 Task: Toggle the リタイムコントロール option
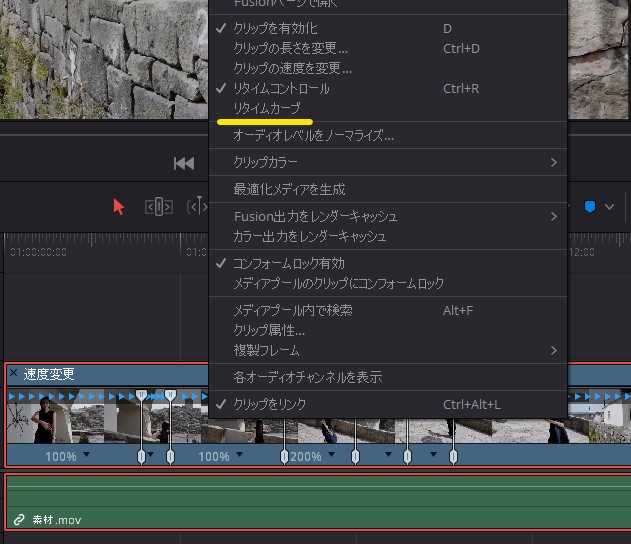click(388, 89)
